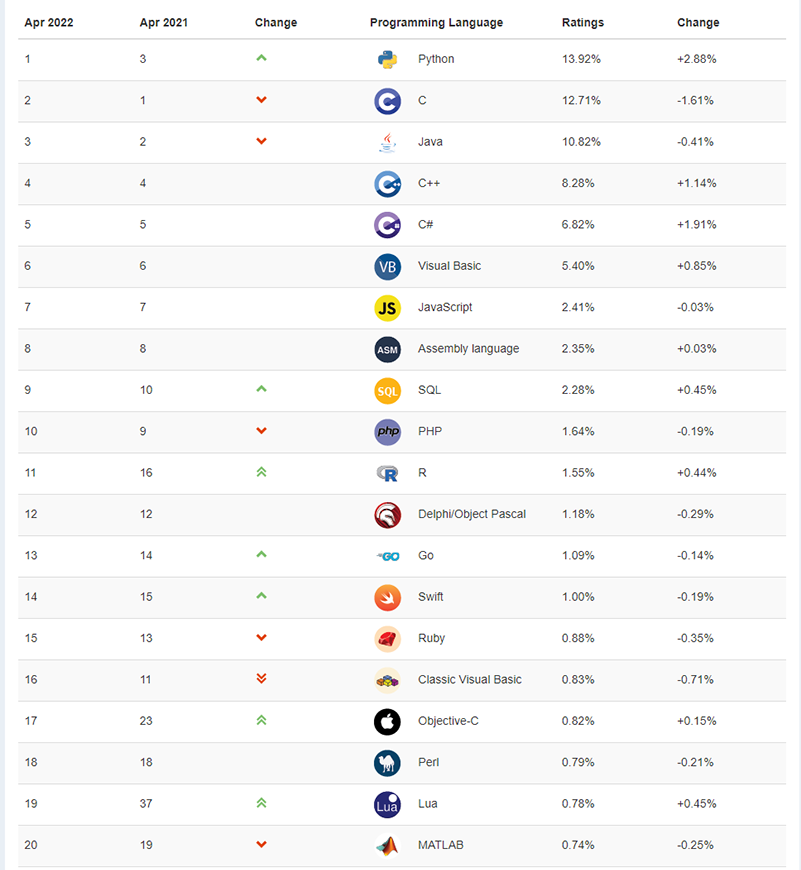Click the Perl camel icon

click(x=387, y=763)
